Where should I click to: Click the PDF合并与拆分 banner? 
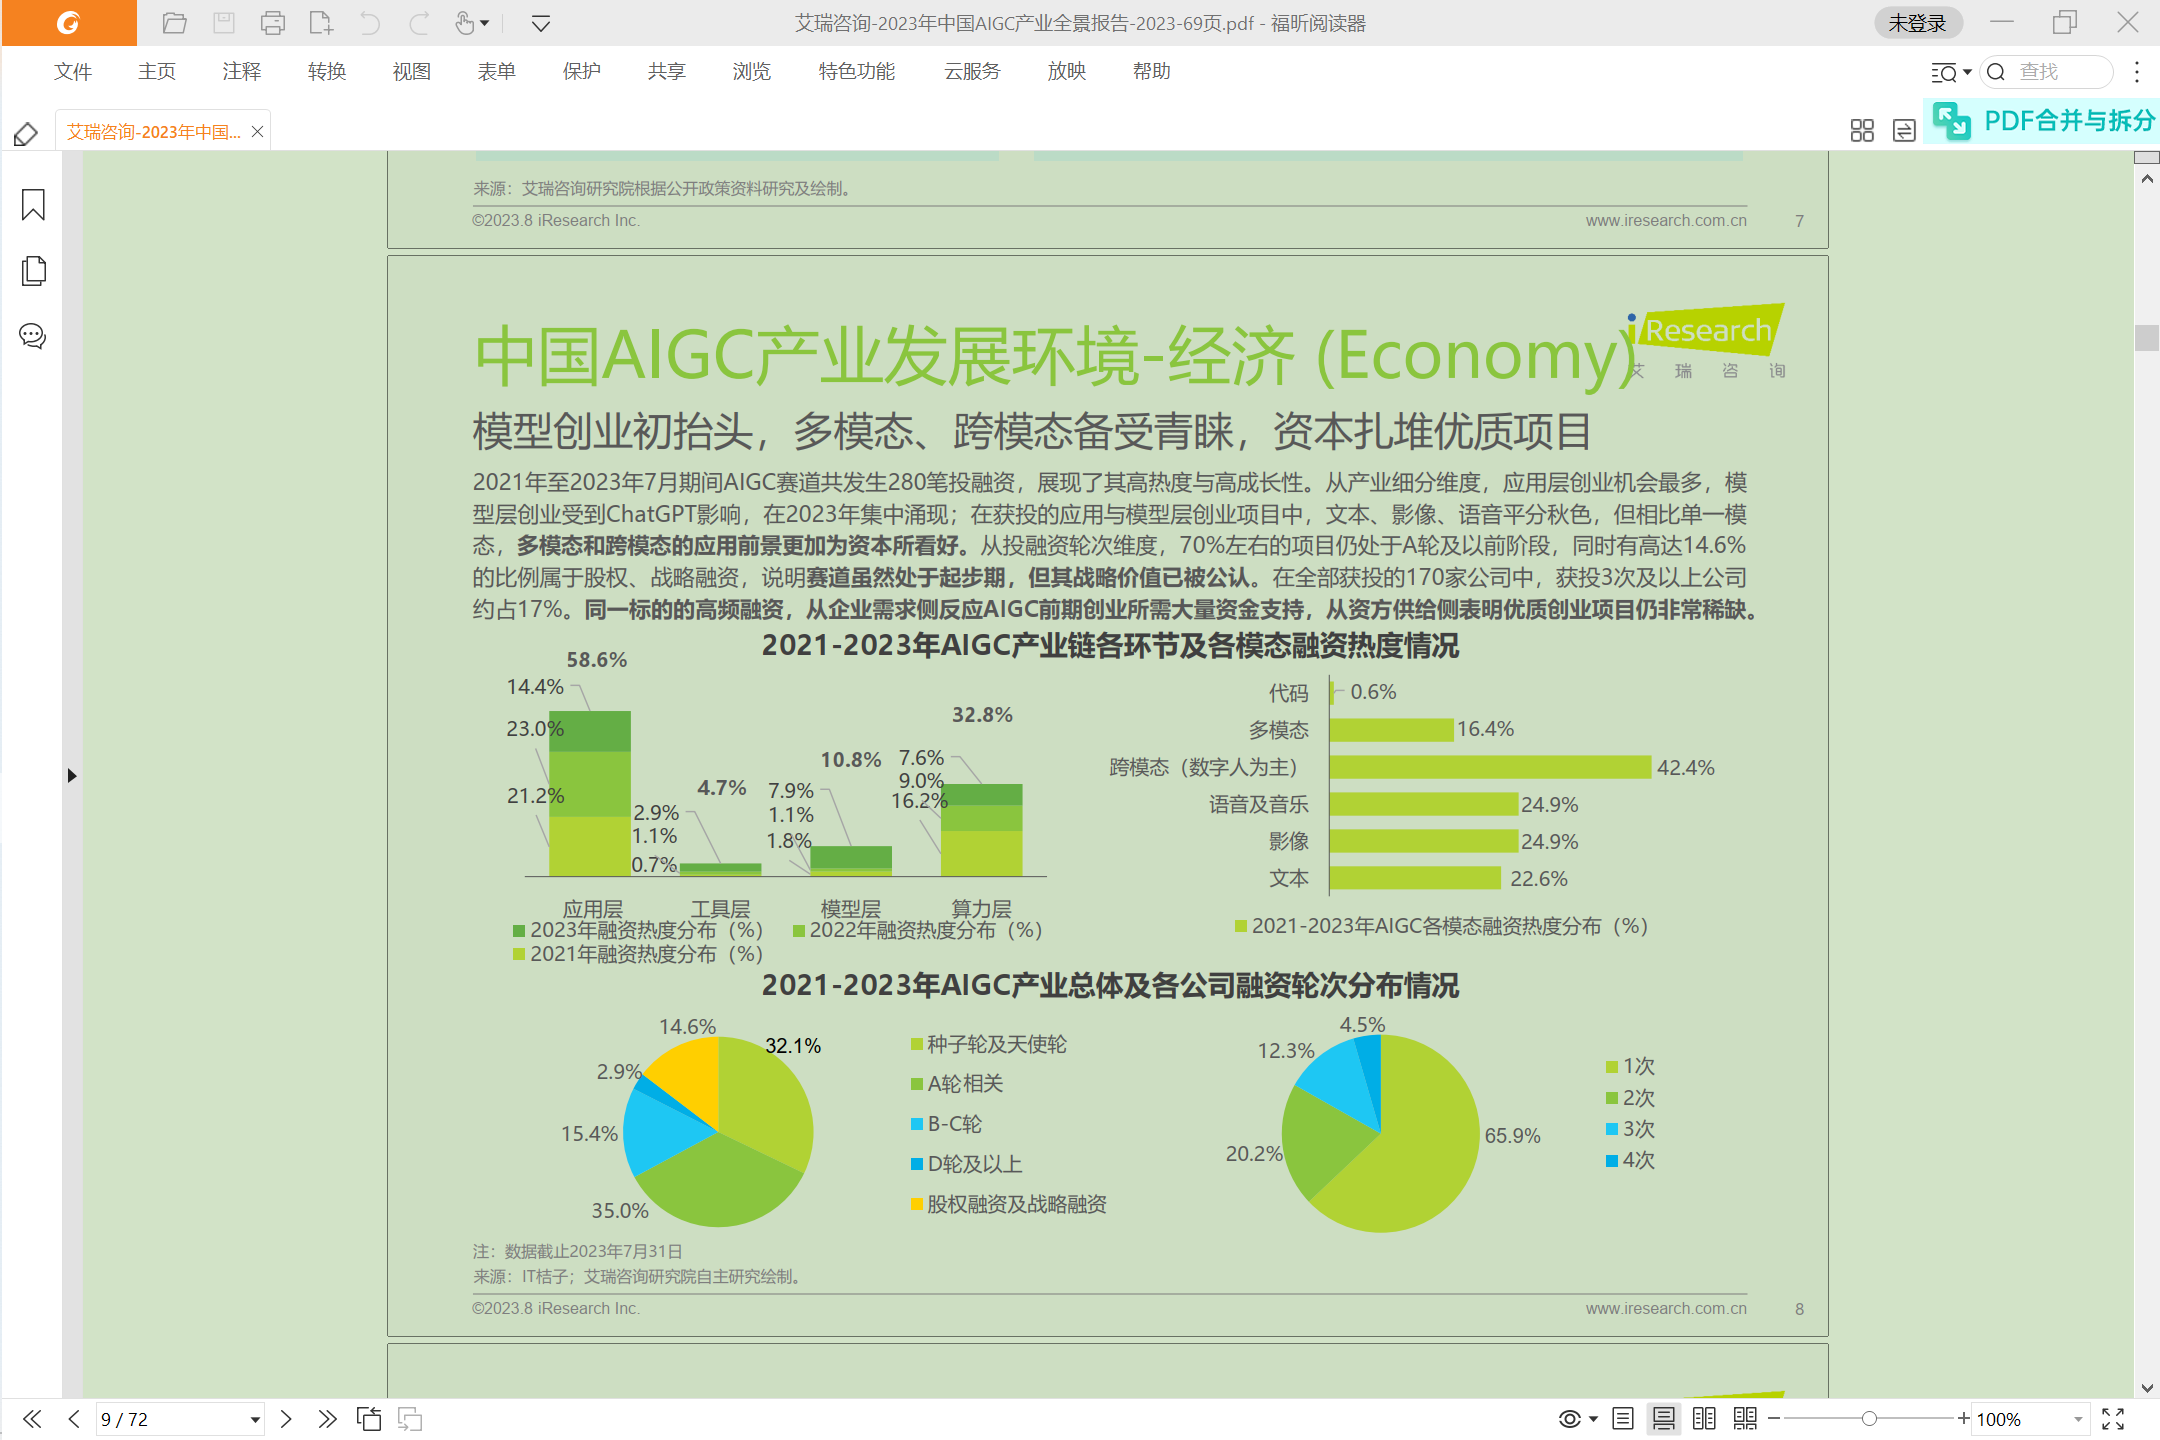pyautogui.click(x=2042, y=121)
